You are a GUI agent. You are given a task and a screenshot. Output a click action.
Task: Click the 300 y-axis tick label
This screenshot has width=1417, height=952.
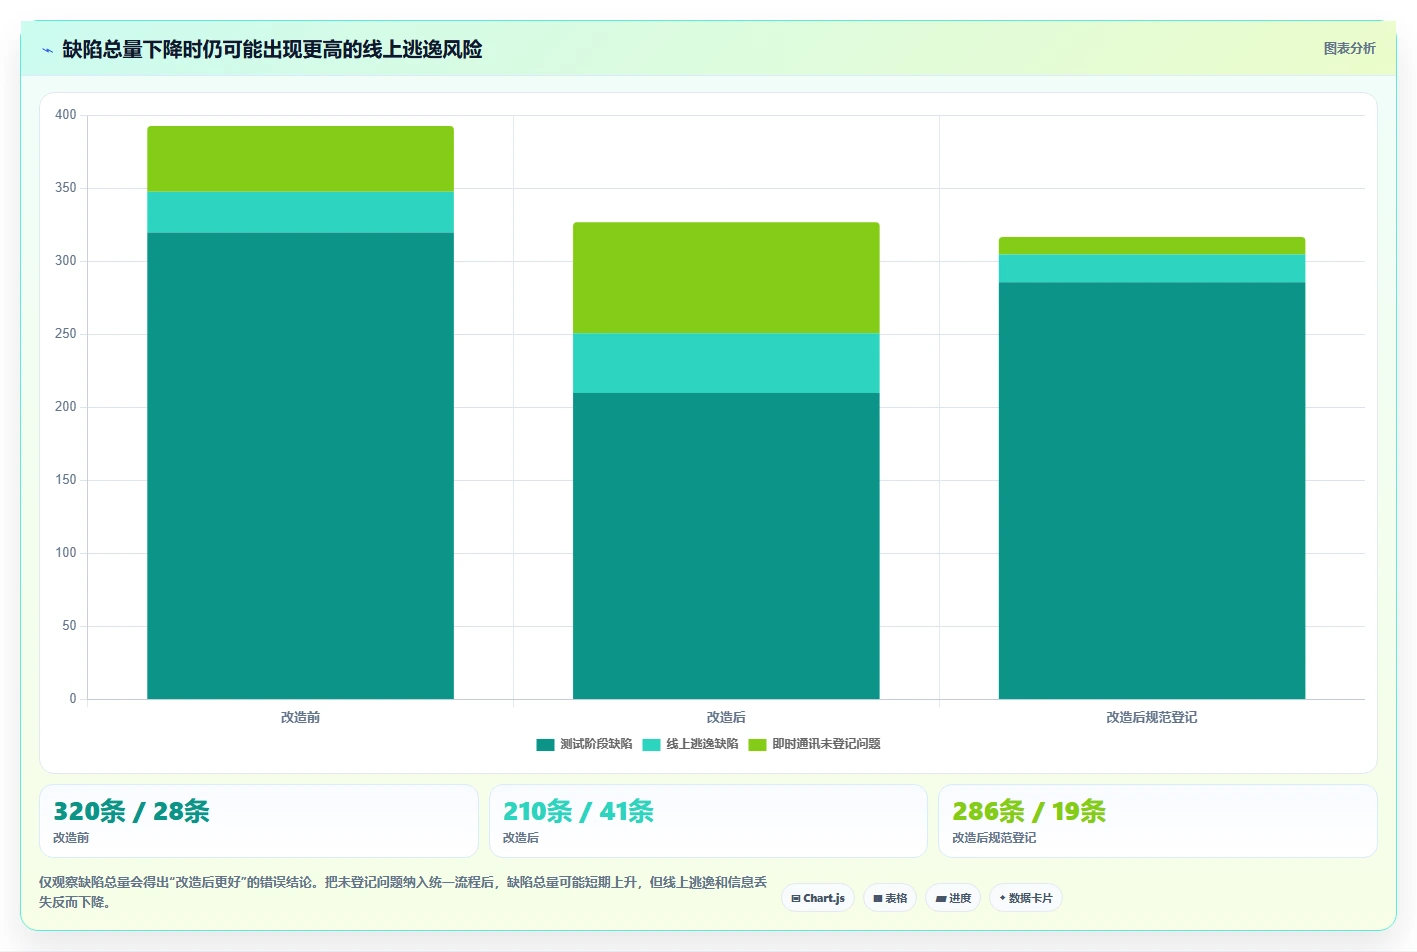click(x=66, y=261)
